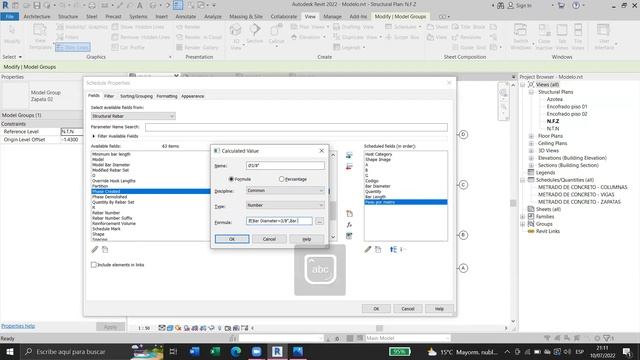Open the Annotate ribbon tab
Viewport: 640px width, 360px height.
point(186,16)
